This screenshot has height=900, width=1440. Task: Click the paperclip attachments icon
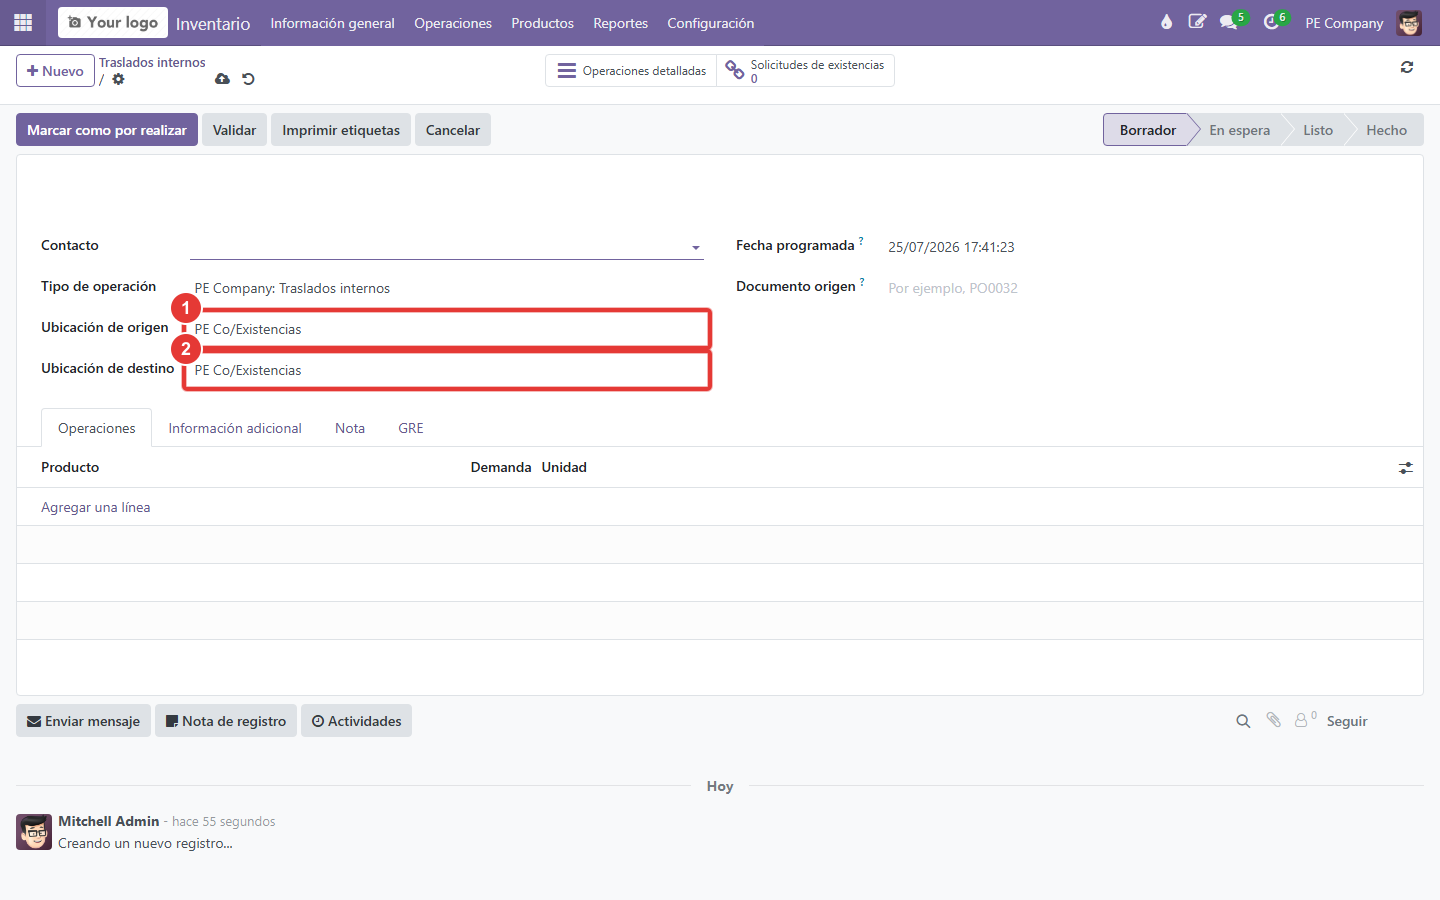pos(1273,720)
